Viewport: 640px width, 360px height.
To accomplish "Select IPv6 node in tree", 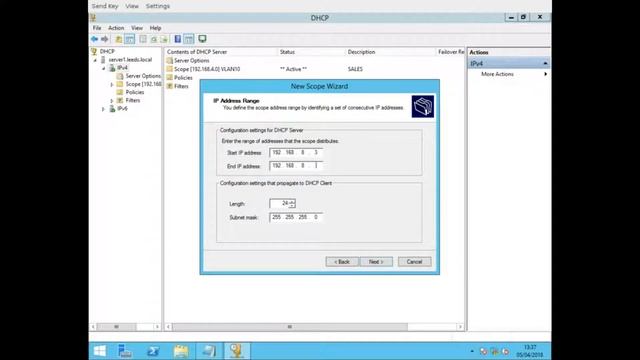I will (122, 109).
